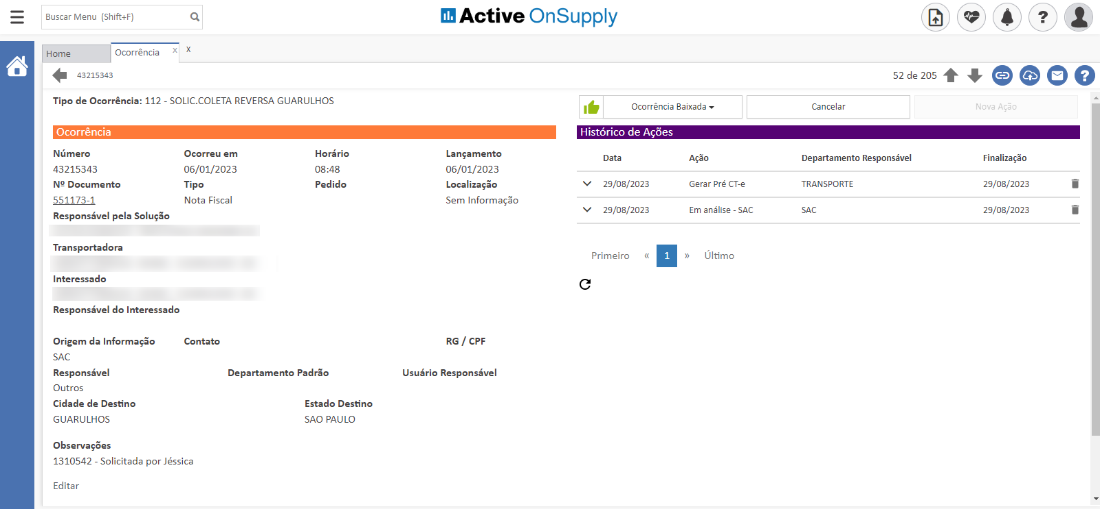1100x509 pixels.
Task: Close the Ocorrência tab
Action: tap(175, 50)
